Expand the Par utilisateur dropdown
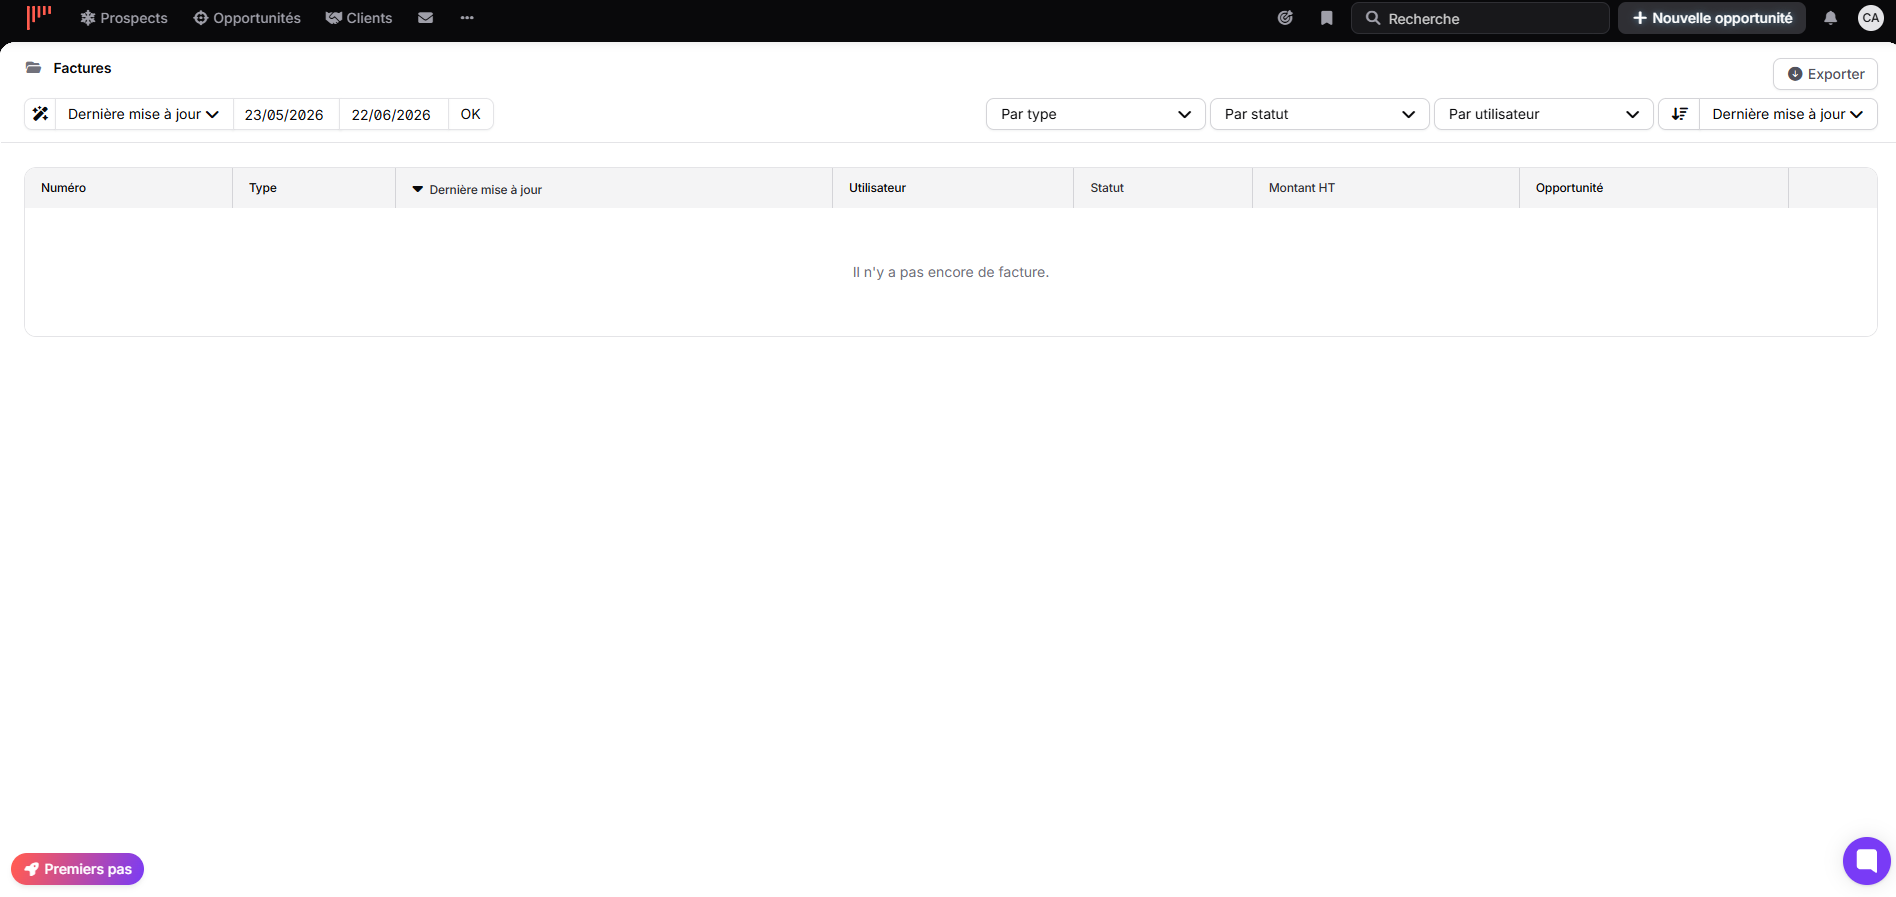This screenshot has width=1896, height=897. click(1544, 114)
